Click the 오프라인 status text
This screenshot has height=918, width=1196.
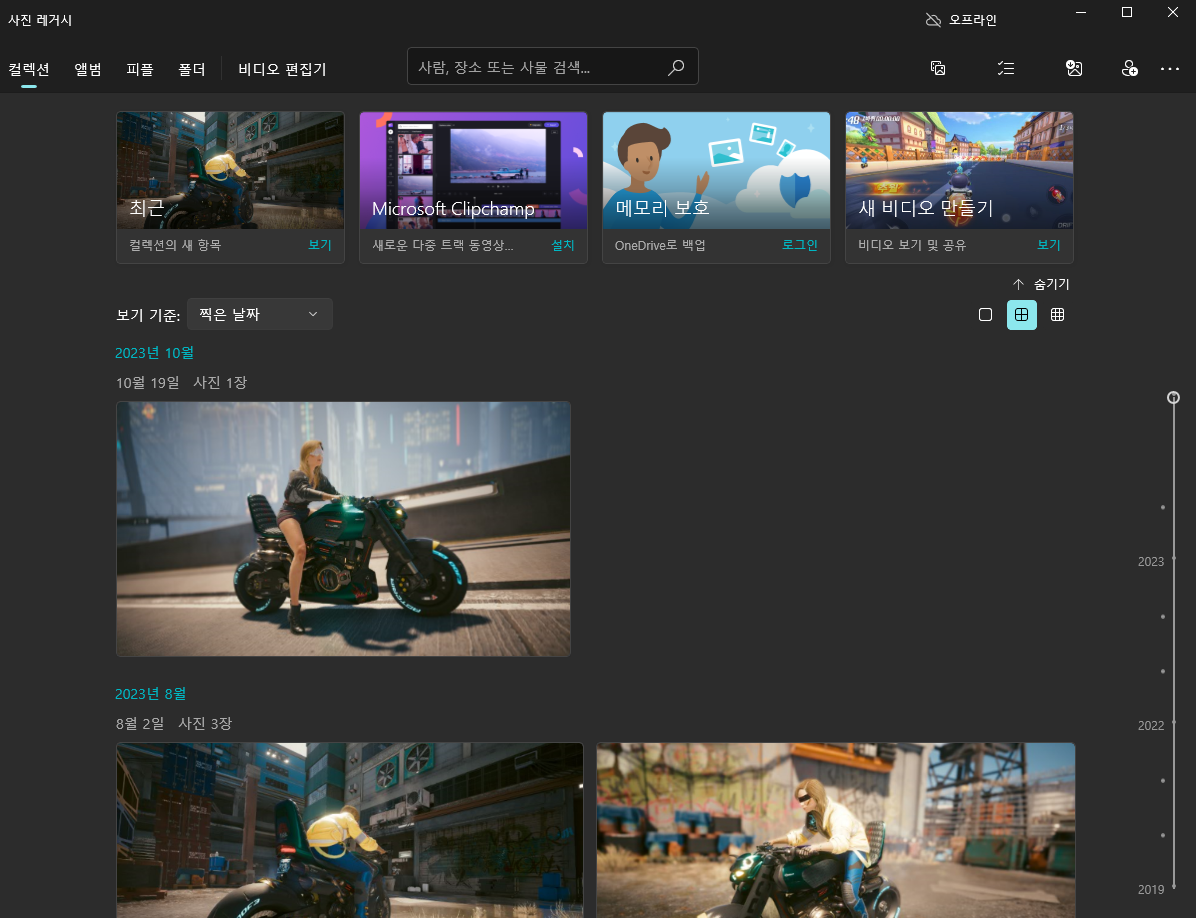973,20
